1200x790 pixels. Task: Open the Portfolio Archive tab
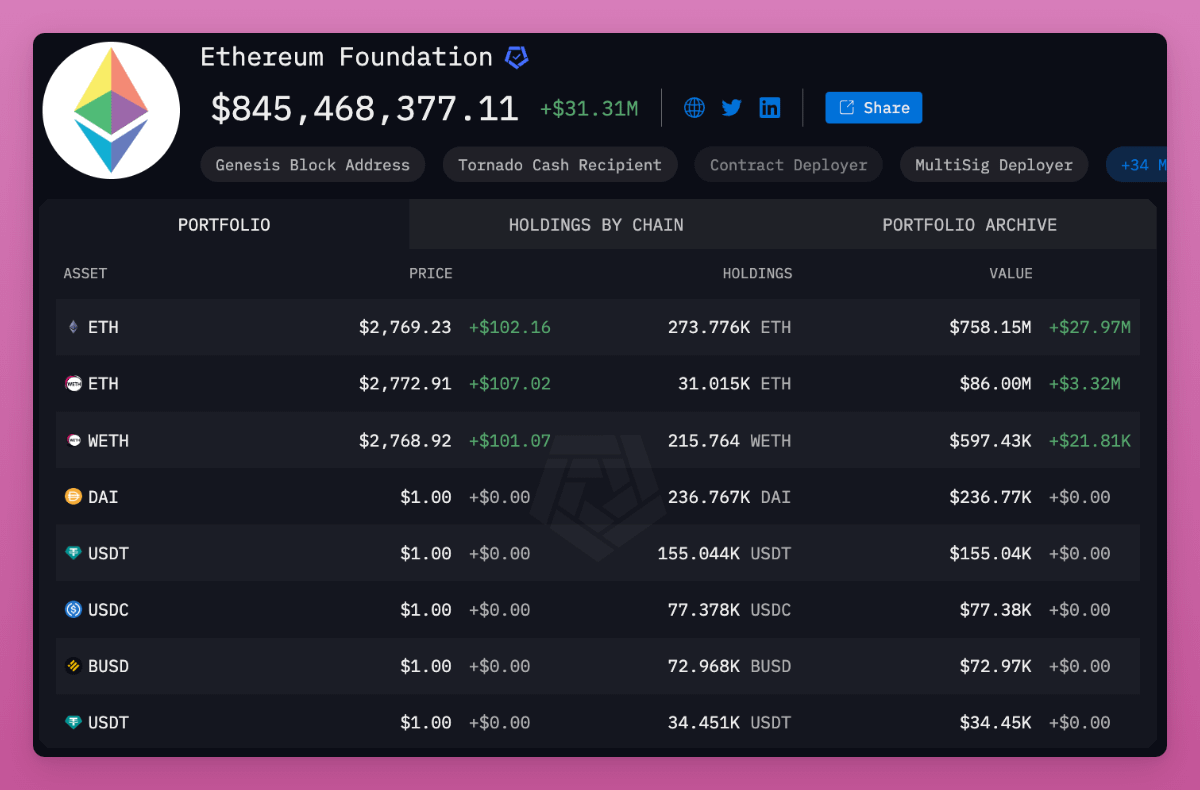[969, 225]
